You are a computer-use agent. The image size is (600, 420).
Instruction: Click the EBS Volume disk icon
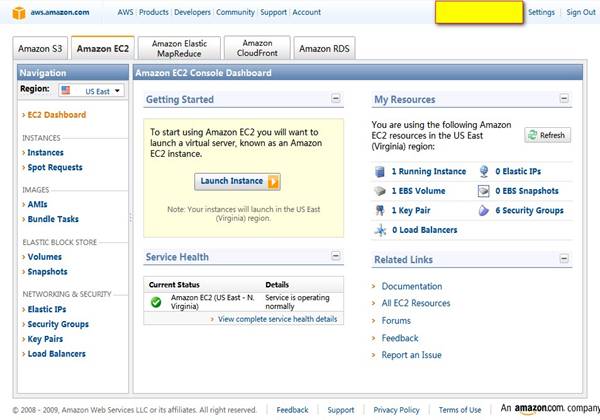[380, 191]
